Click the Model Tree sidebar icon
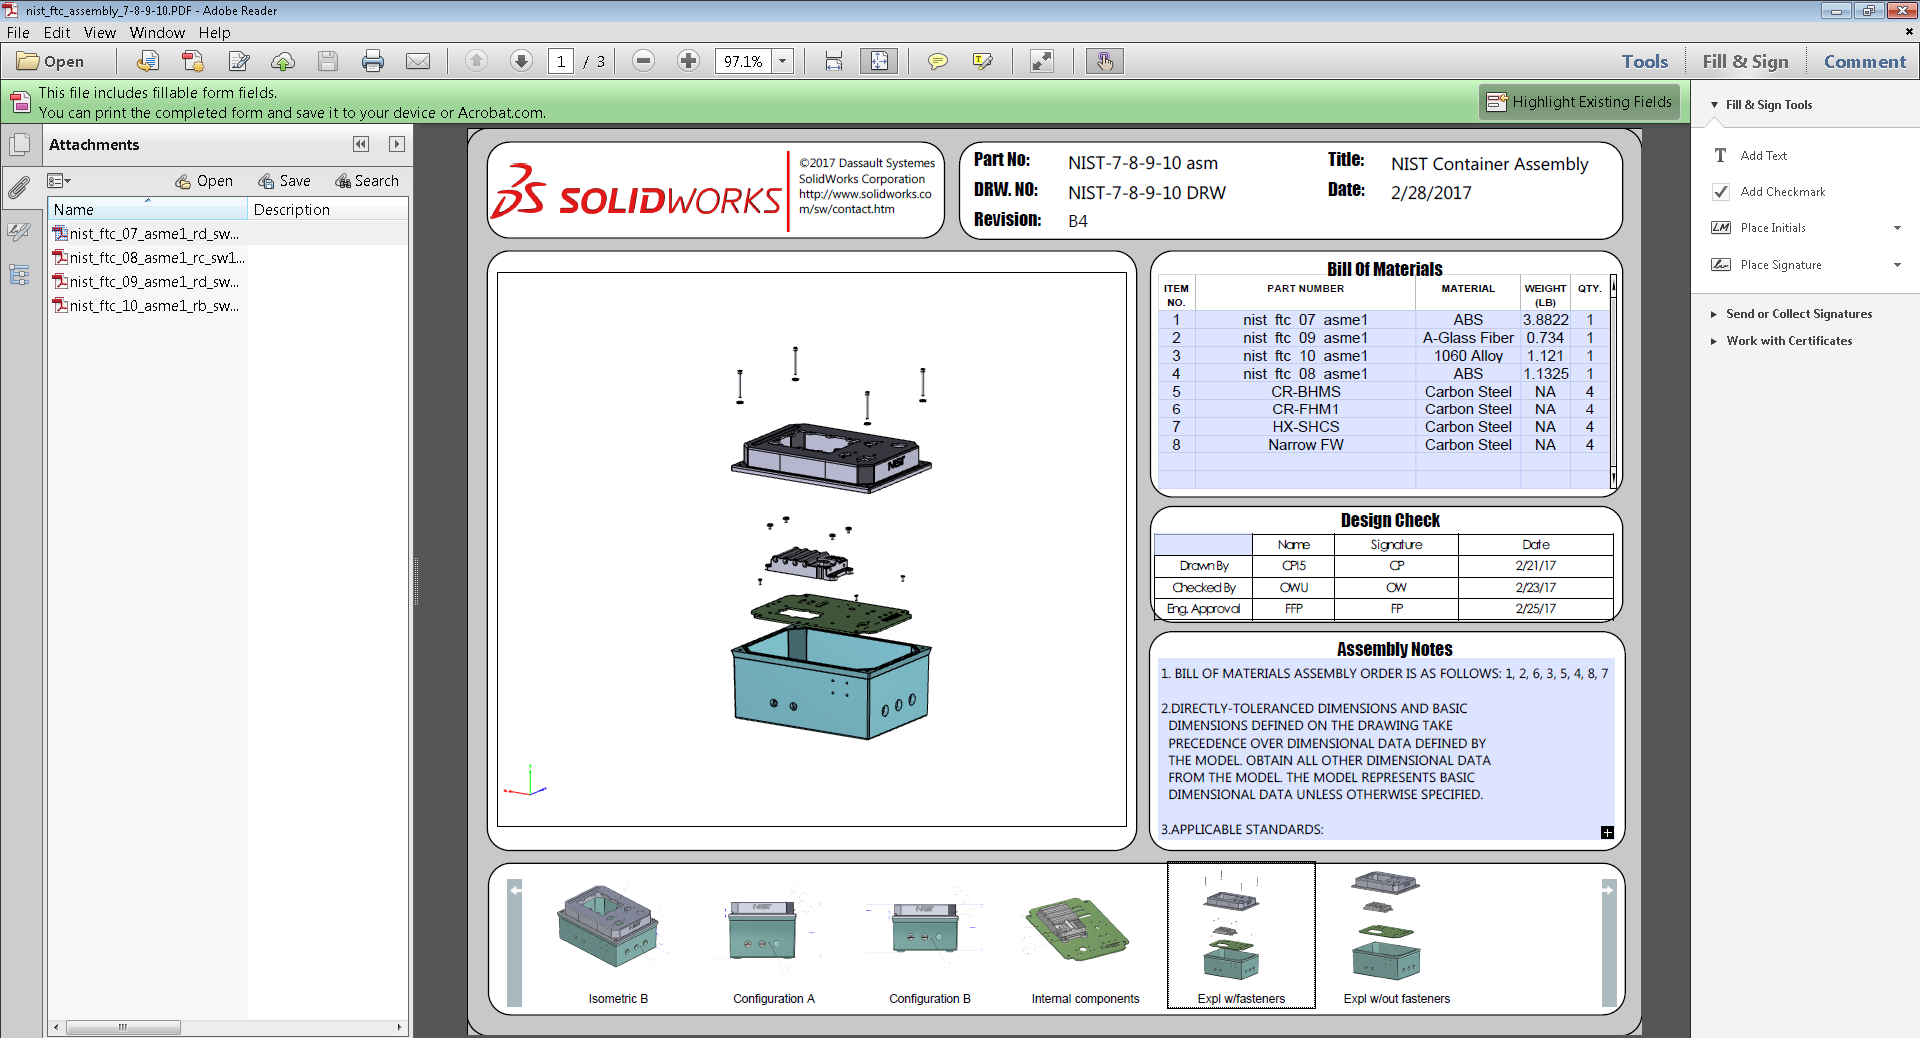 tap(20, 275)
